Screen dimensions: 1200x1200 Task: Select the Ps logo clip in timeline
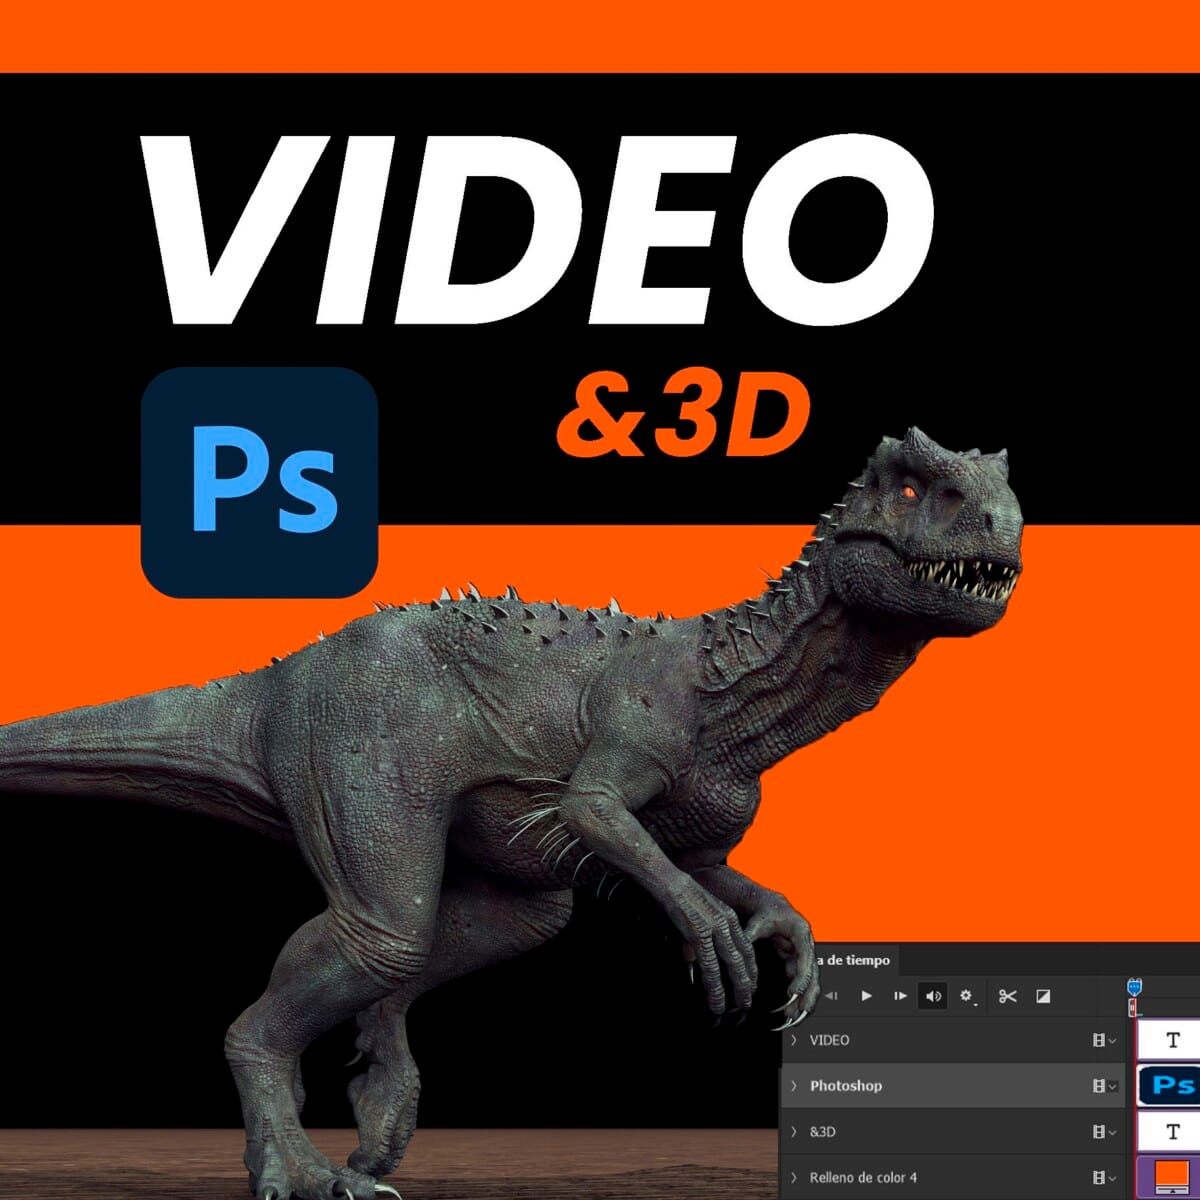(x=1172, y=1086)
